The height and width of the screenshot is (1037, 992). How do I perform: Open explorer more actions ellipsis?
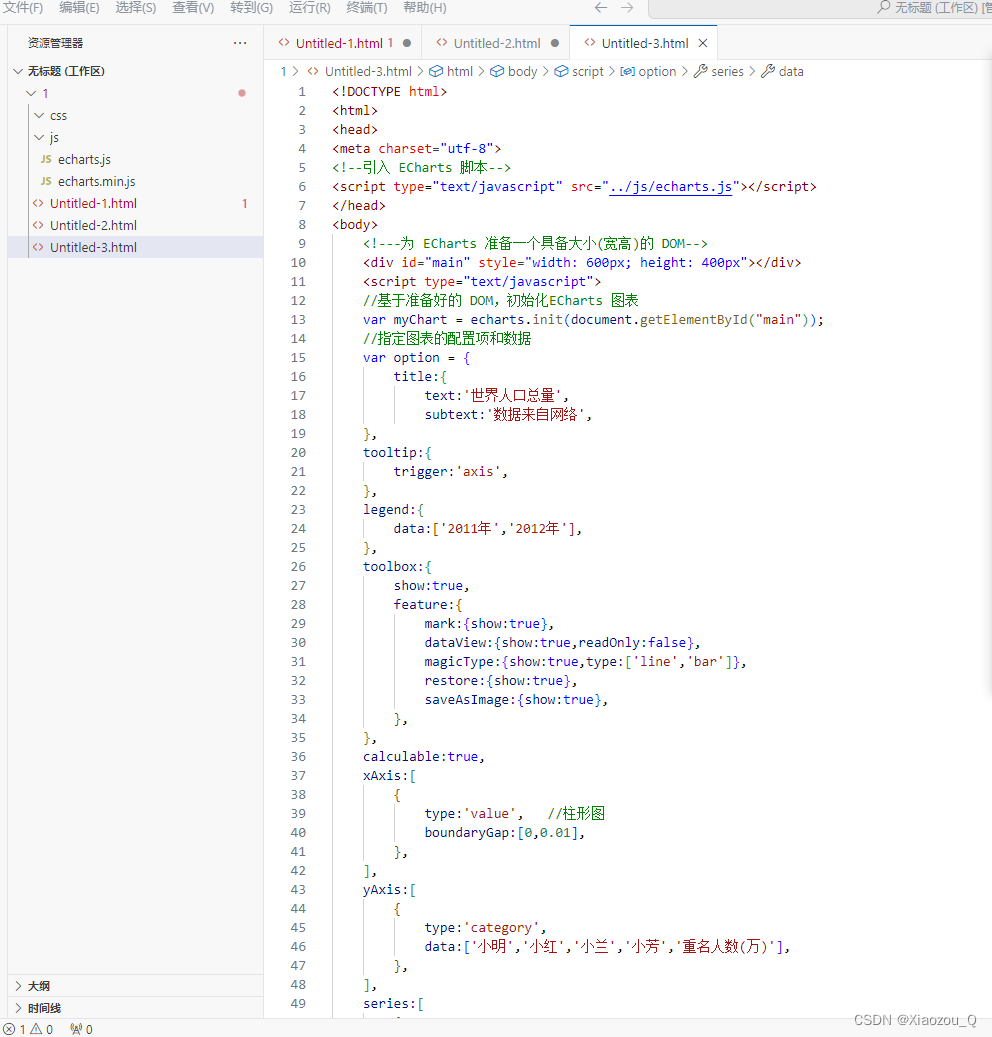(x=240, y=43)
